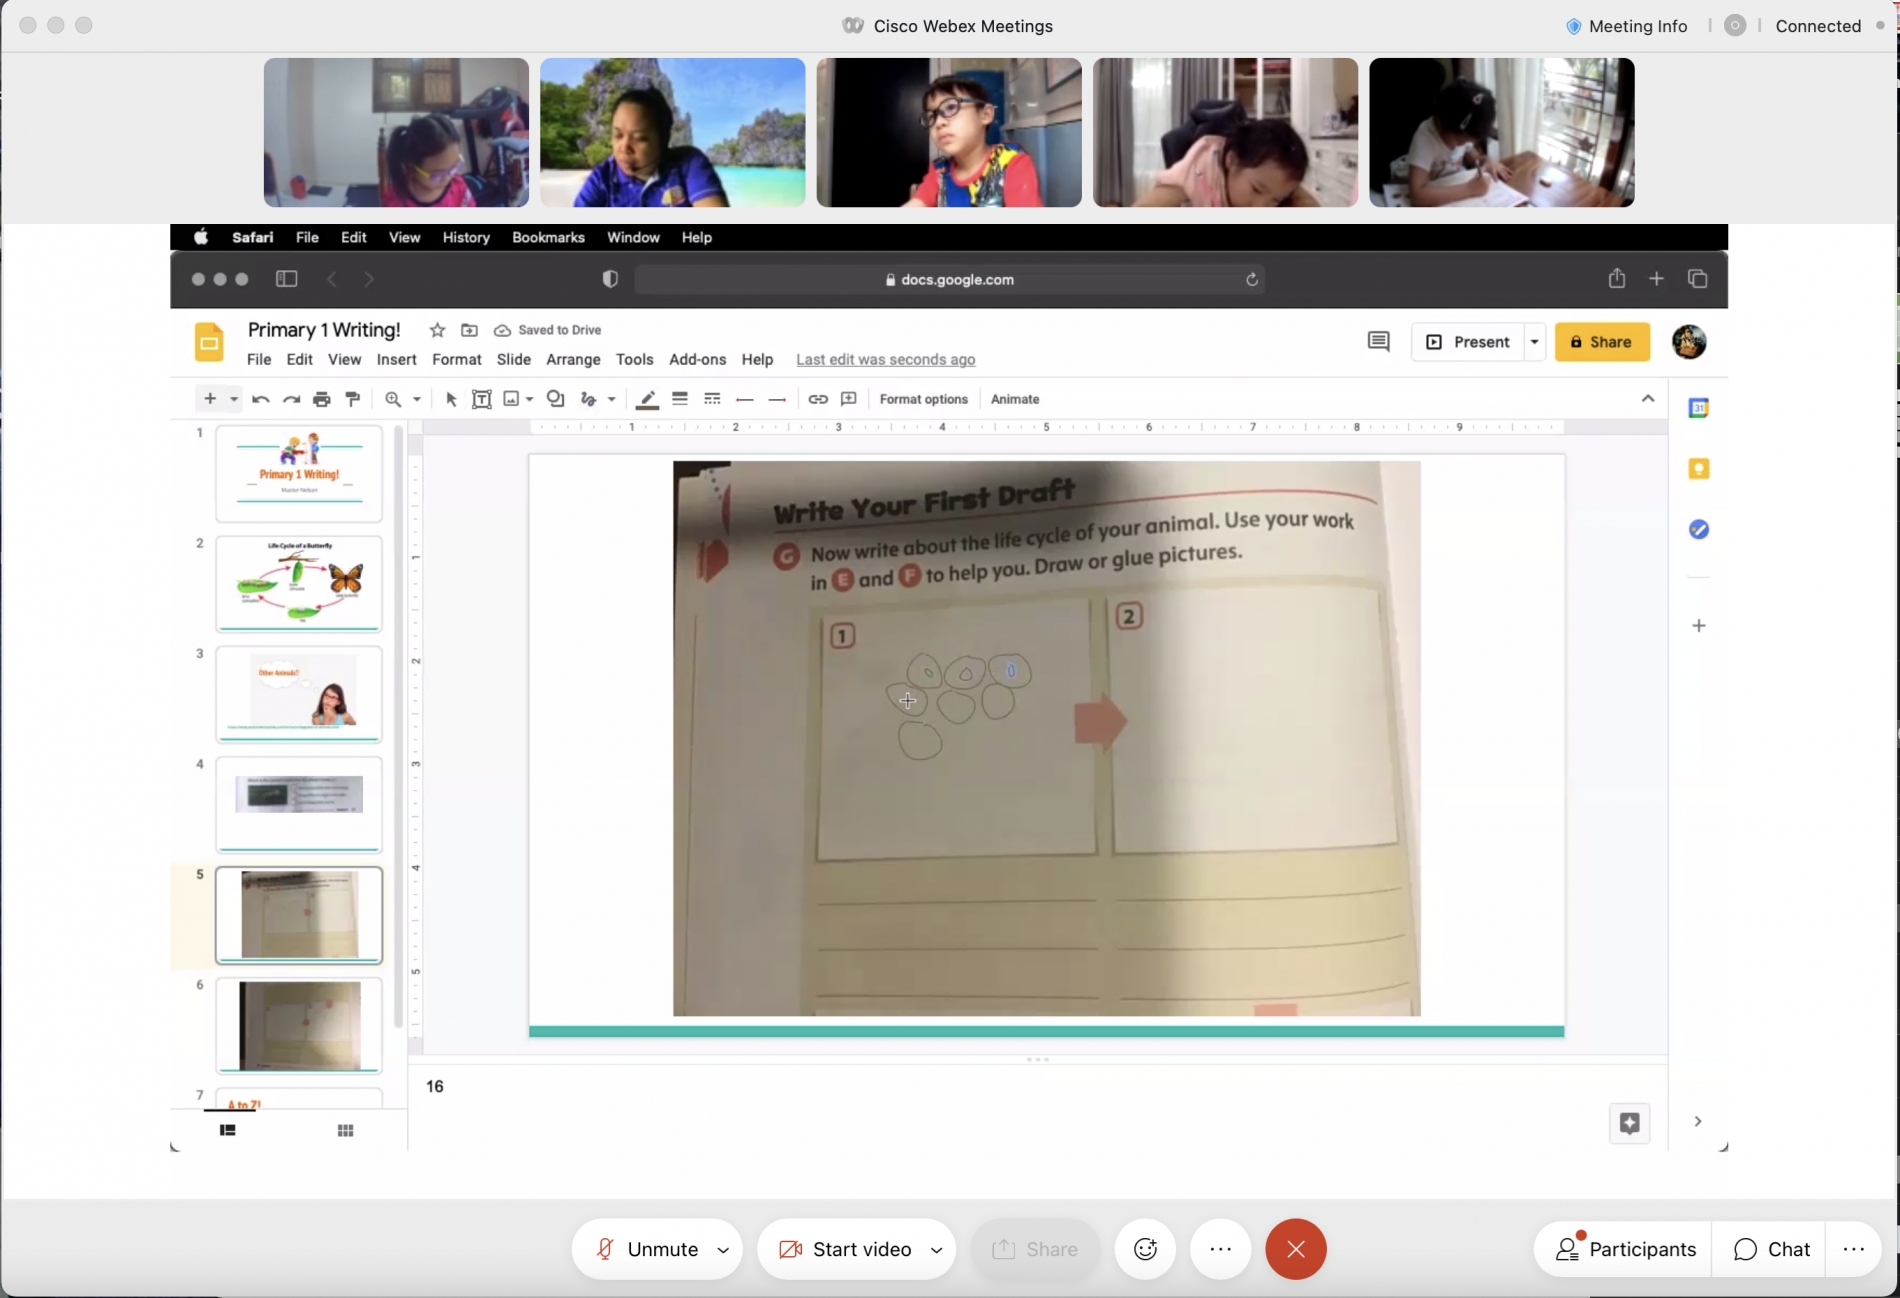Open the Slides File menu

click(x=259, y=359)
